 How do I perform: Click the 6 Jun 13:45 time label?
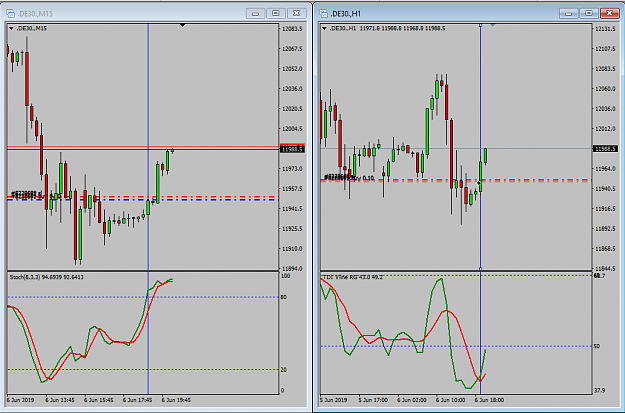pyautogui.click(x=60, y=400)
